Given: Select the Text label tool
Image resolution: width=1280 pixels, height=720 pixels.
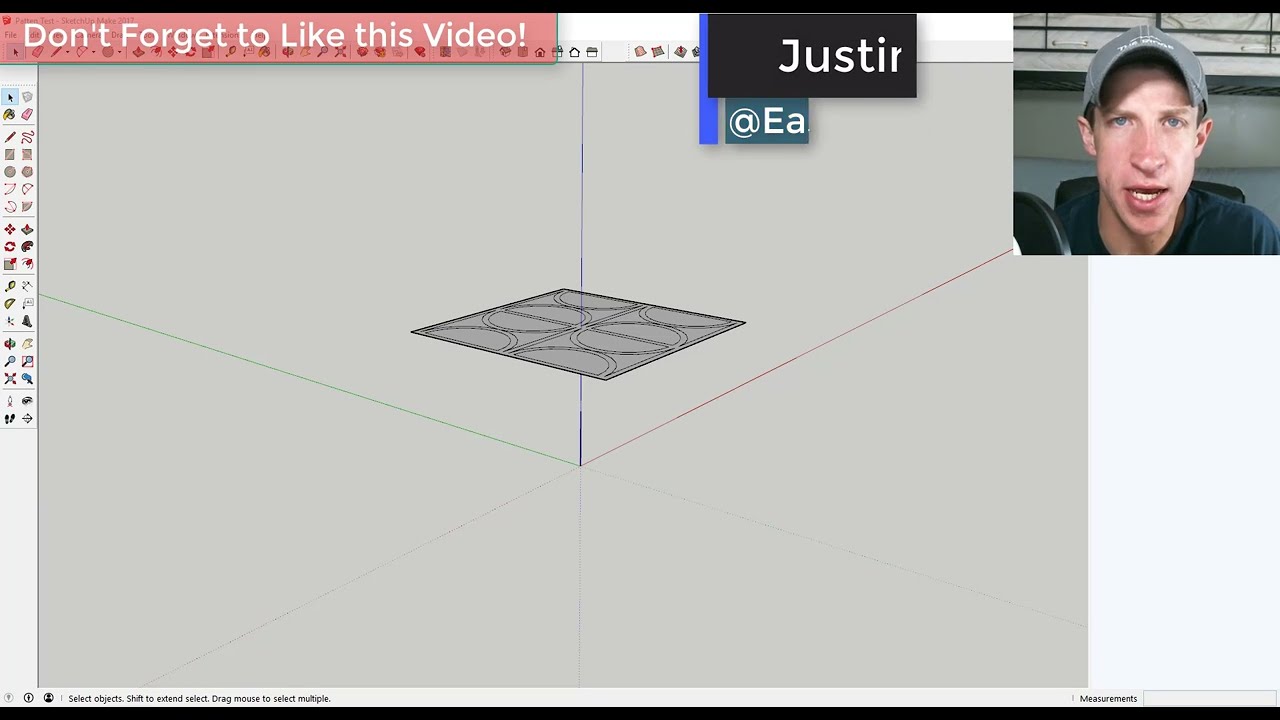Looking at the screenshot, I should [27, 303].
